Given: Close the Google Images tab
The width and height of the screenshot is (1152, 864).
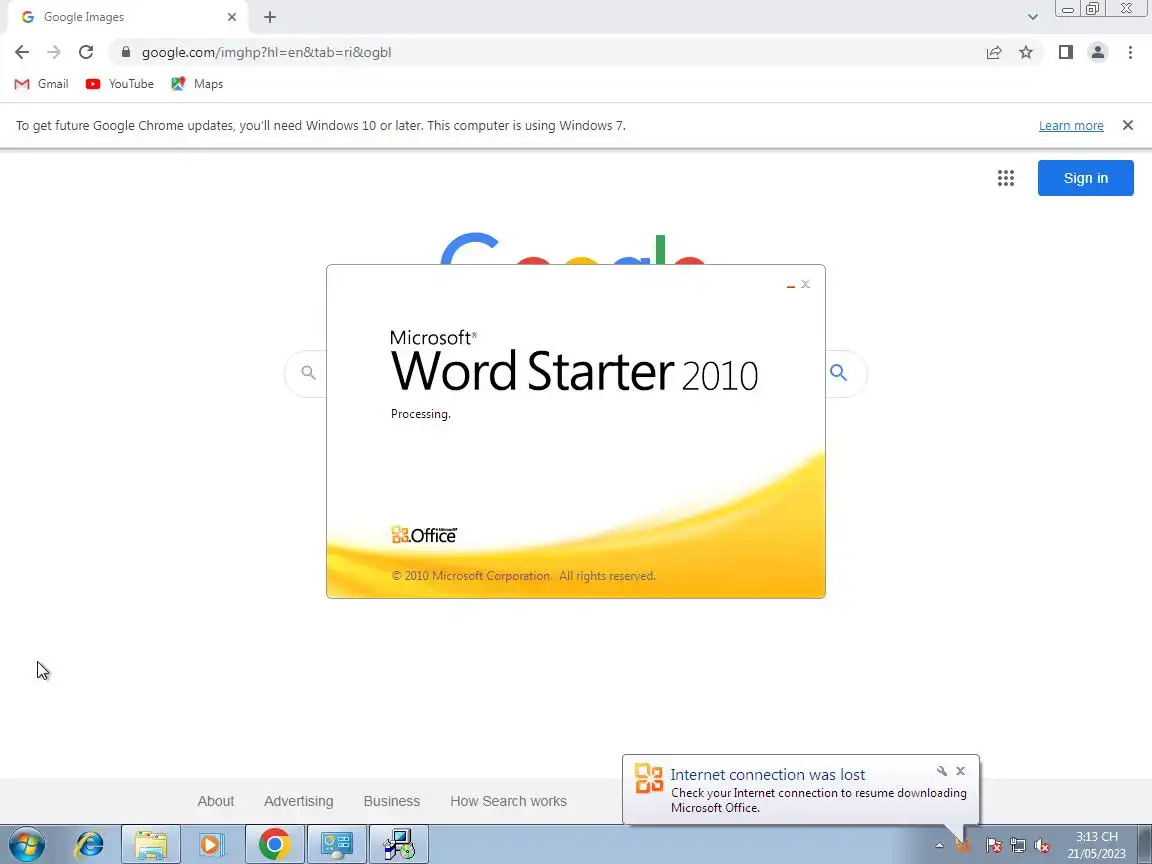Looking at the screenshot, I should [x=232, y=17].
